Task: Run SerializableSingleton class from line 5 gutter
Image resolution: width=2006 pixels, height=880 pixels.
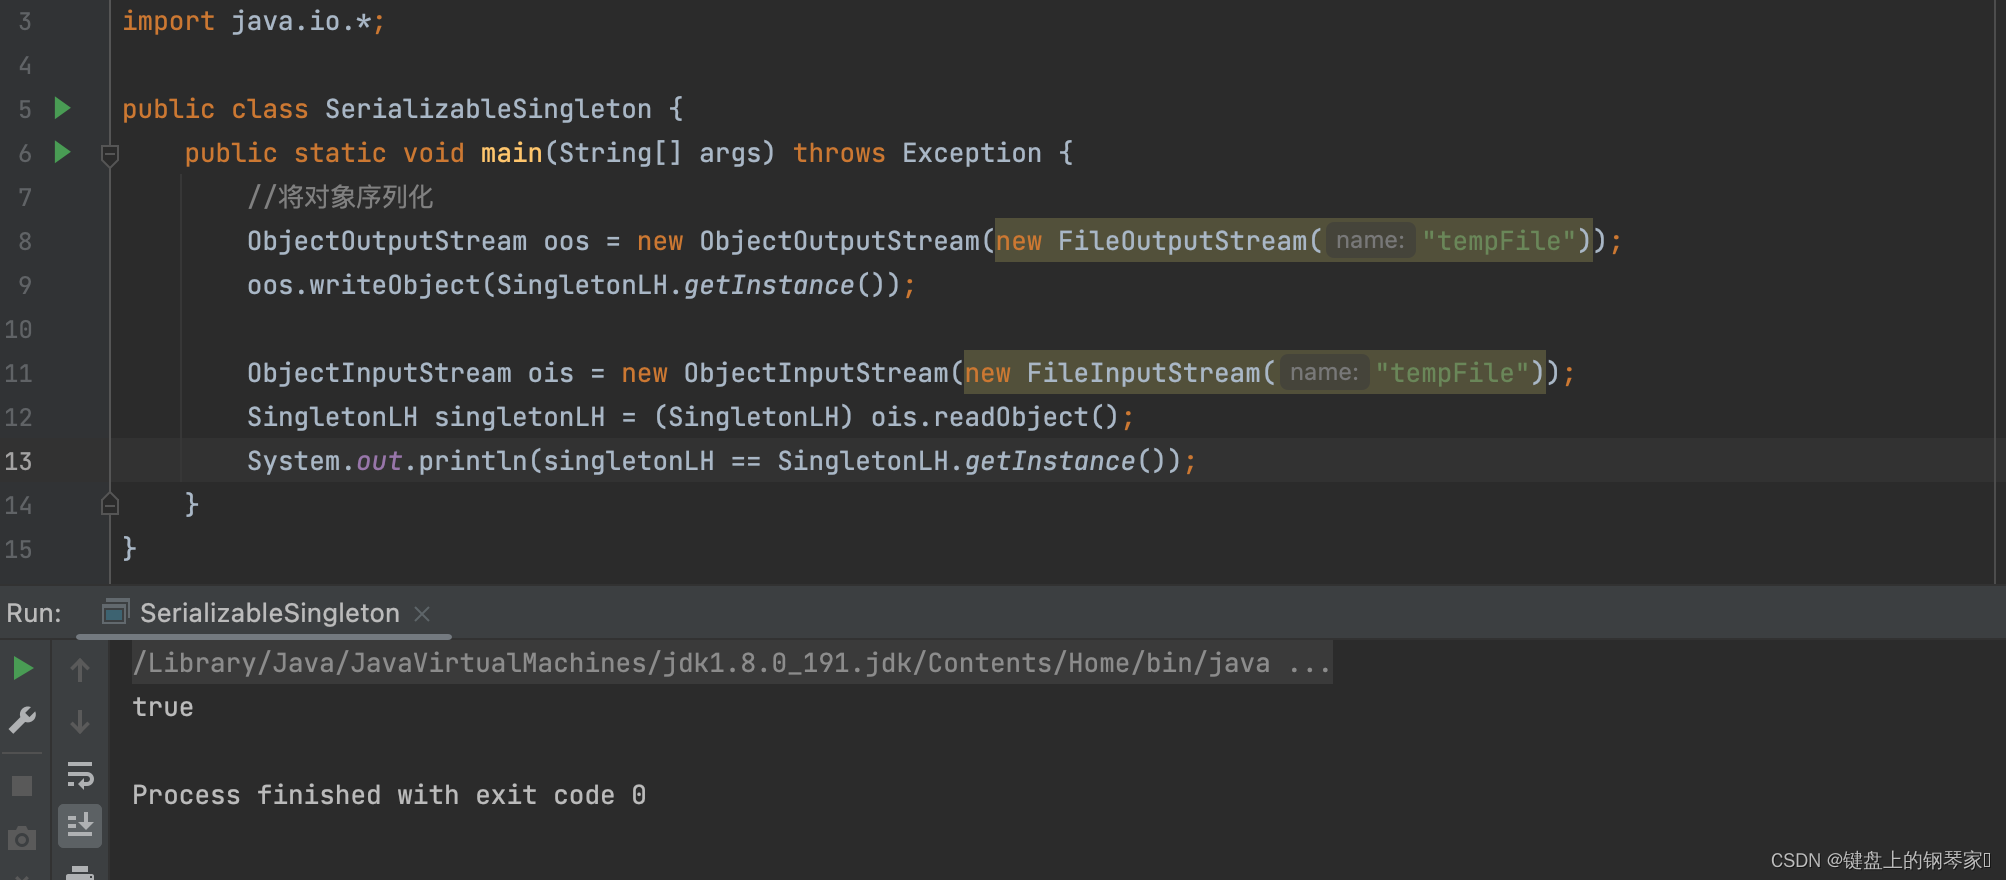Action: (x=62, y=108)
